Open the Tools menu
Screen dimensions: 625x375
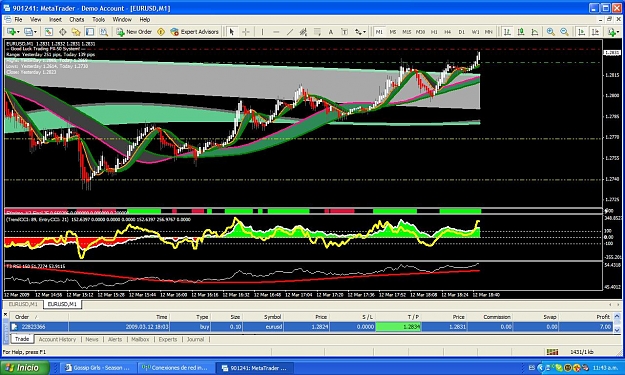click(x=98, y=20)
